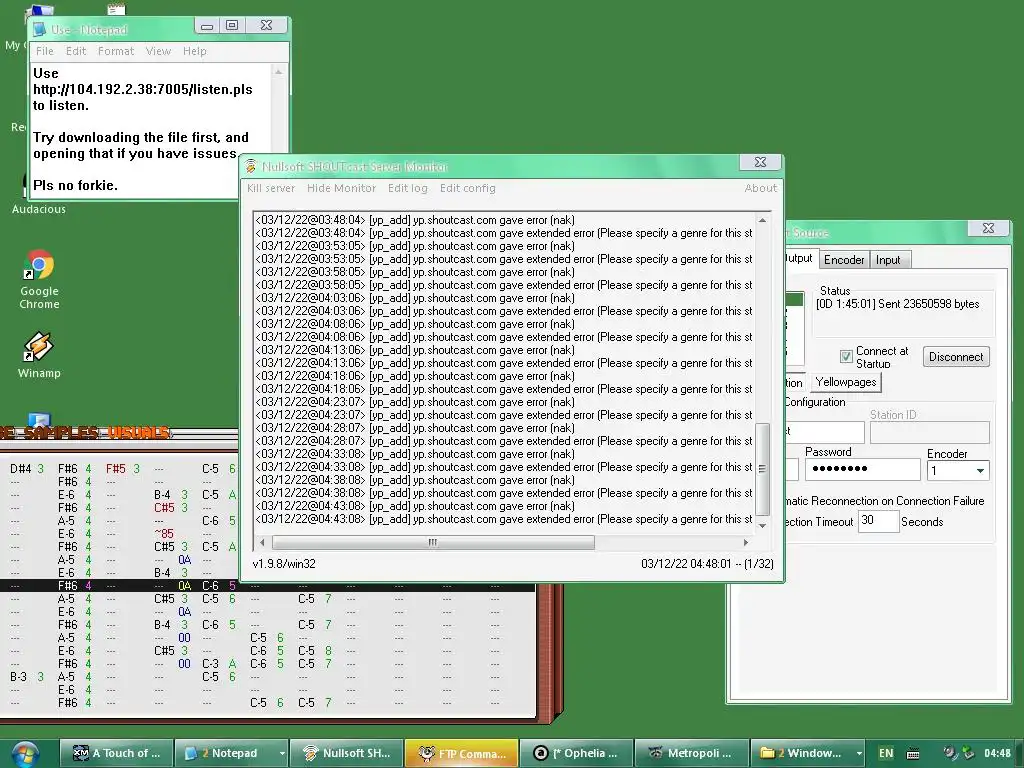Click the highlighted F#6 tracker row
The height and width of the screenshot is (768, 1024).
(268, 586)
